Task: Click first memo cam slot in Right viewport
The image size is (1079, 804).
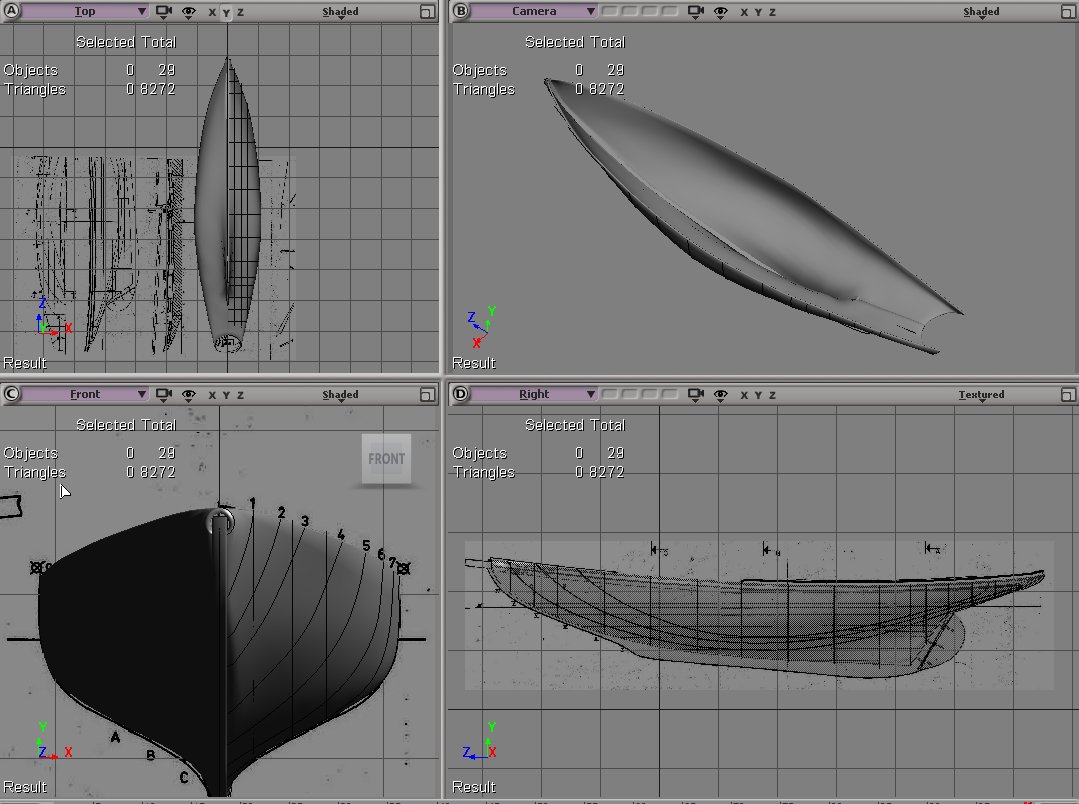Action: coord(611,395)
